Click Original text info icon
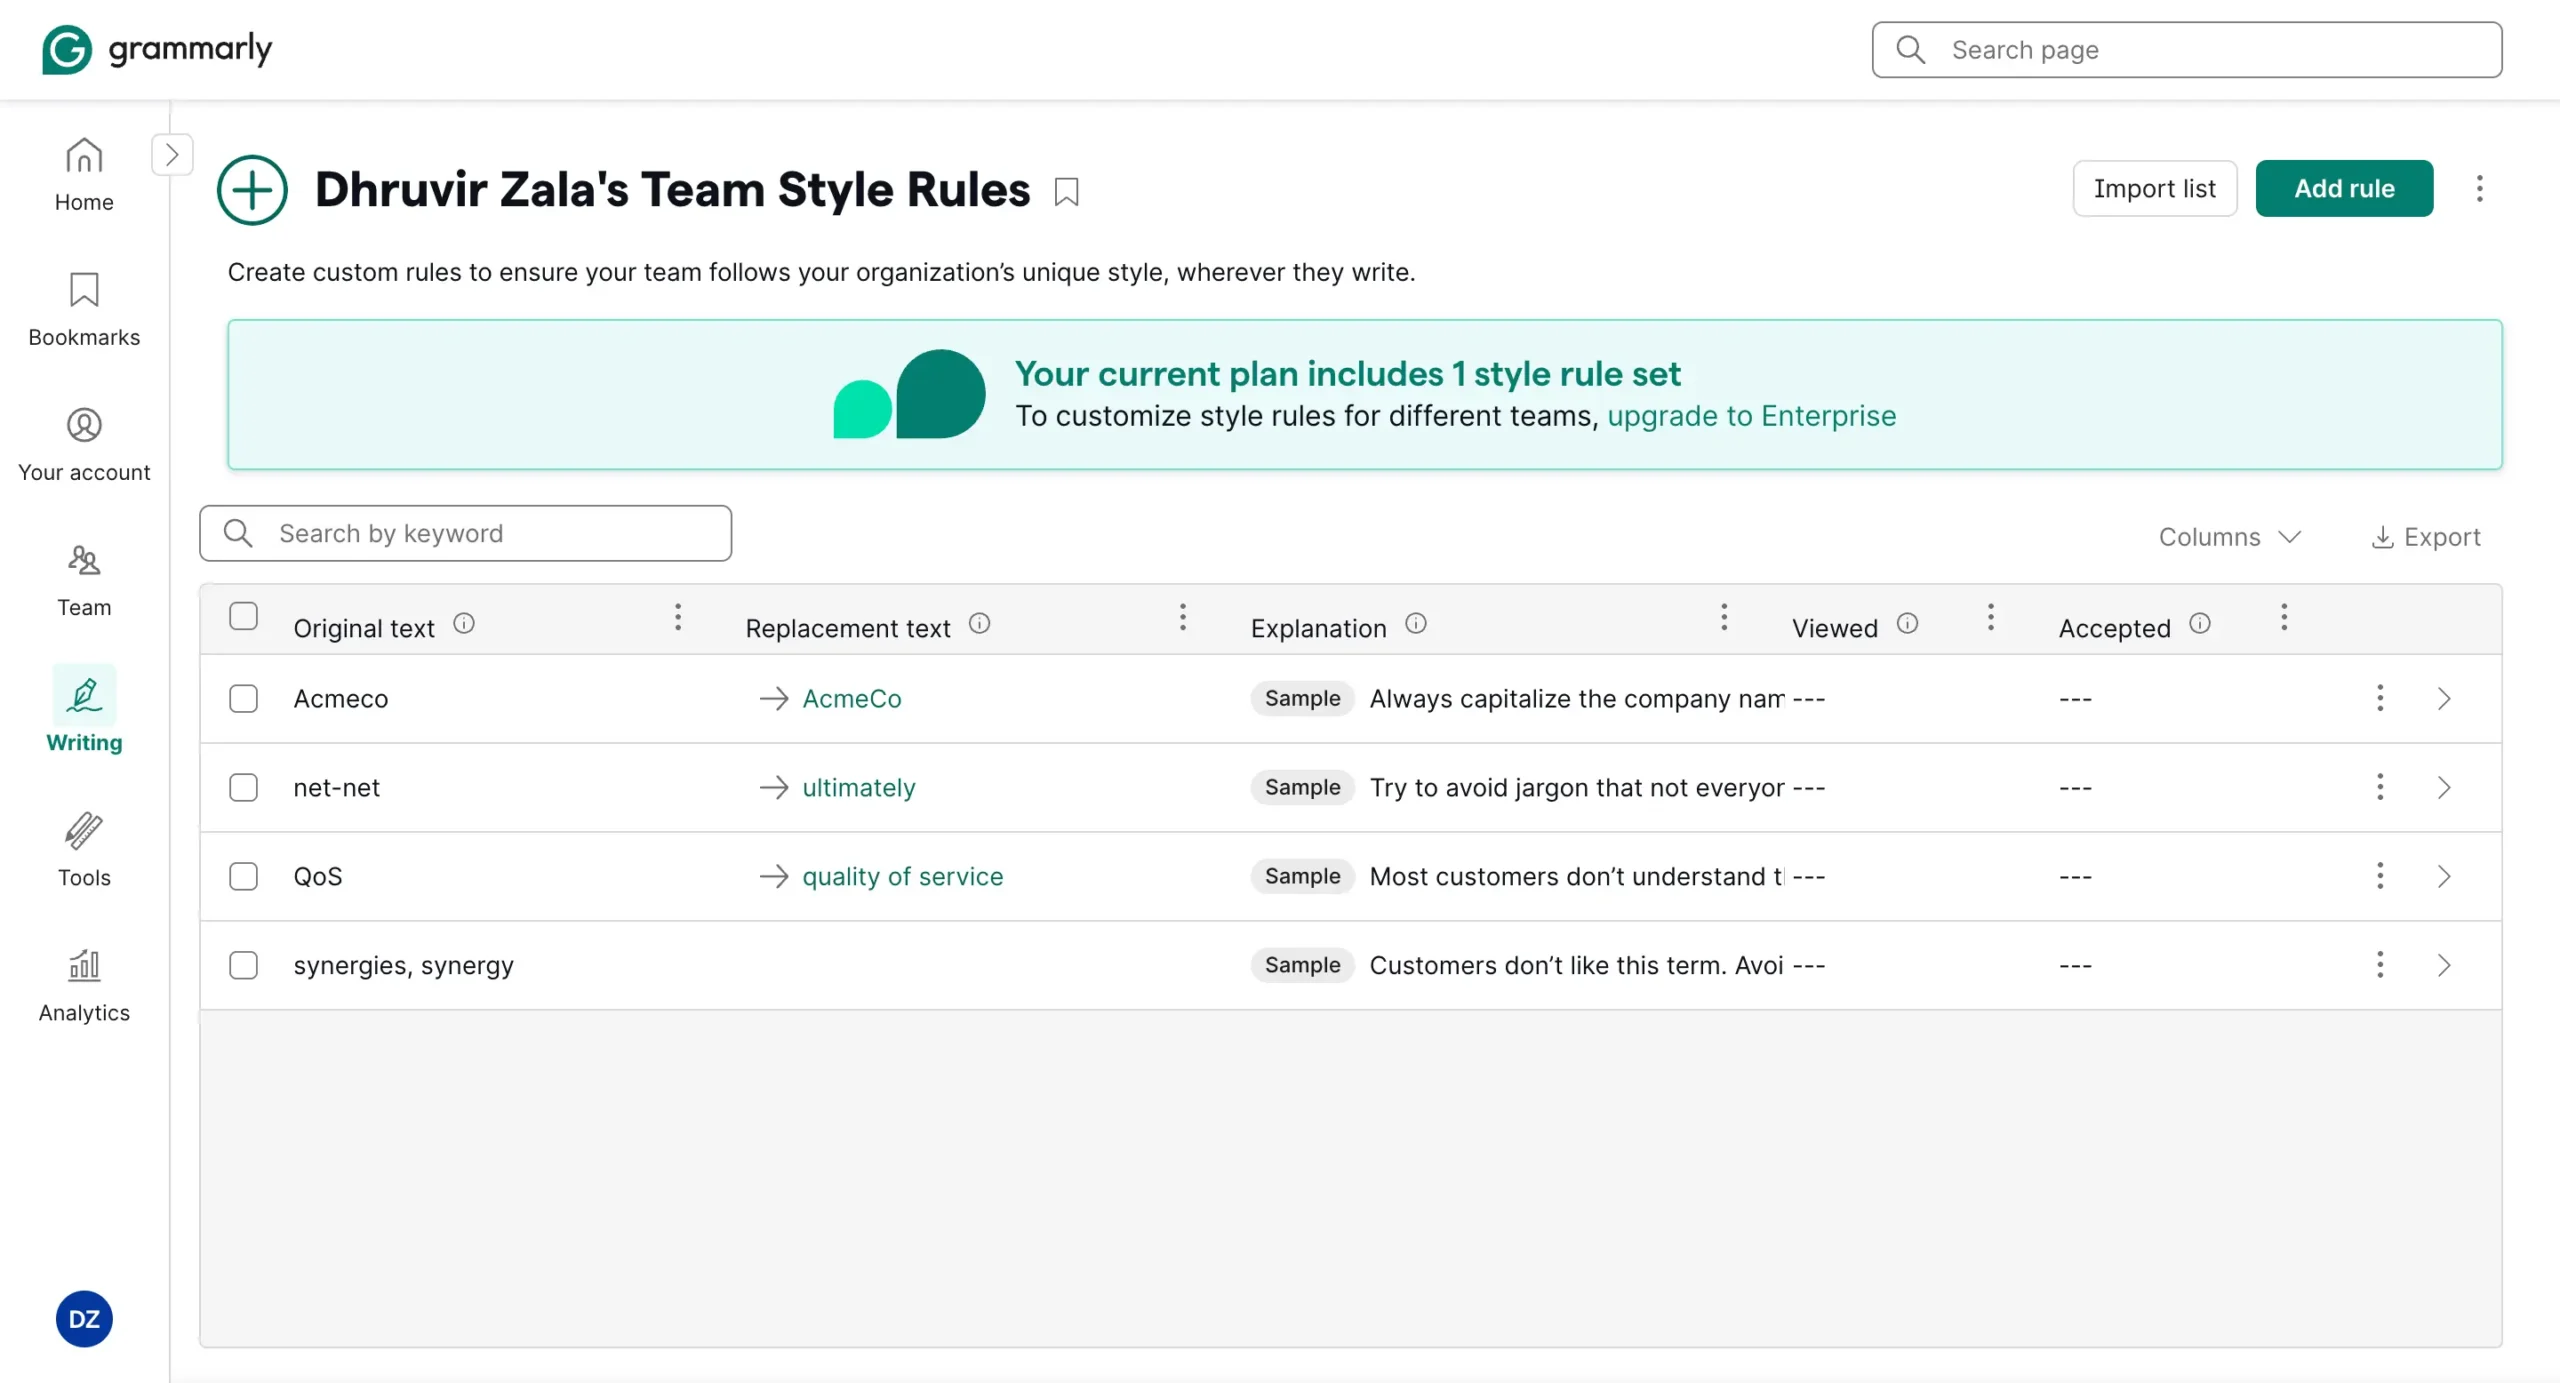This screenshot has height=1383, width=2560. 464,623
